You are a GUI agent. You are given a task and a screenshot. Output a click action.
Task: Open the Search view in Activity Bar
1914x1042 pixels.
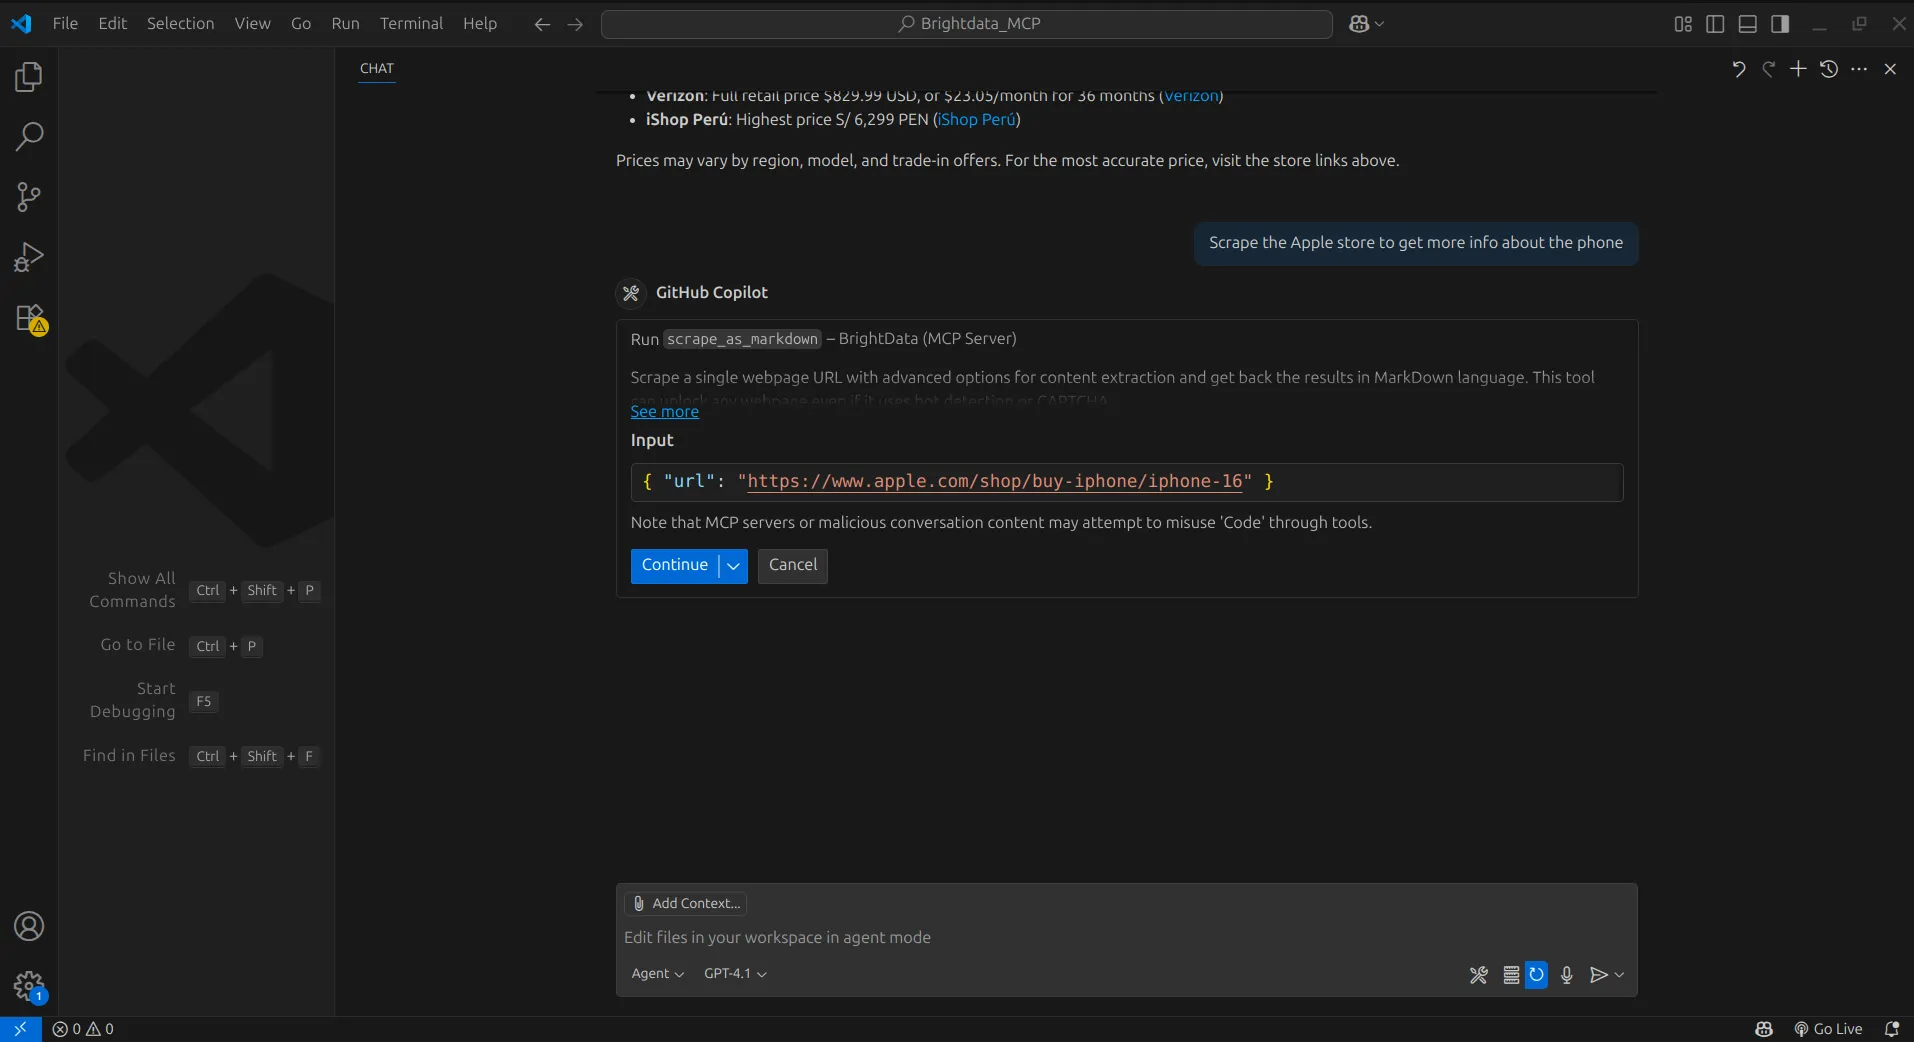tap(29, 135)
